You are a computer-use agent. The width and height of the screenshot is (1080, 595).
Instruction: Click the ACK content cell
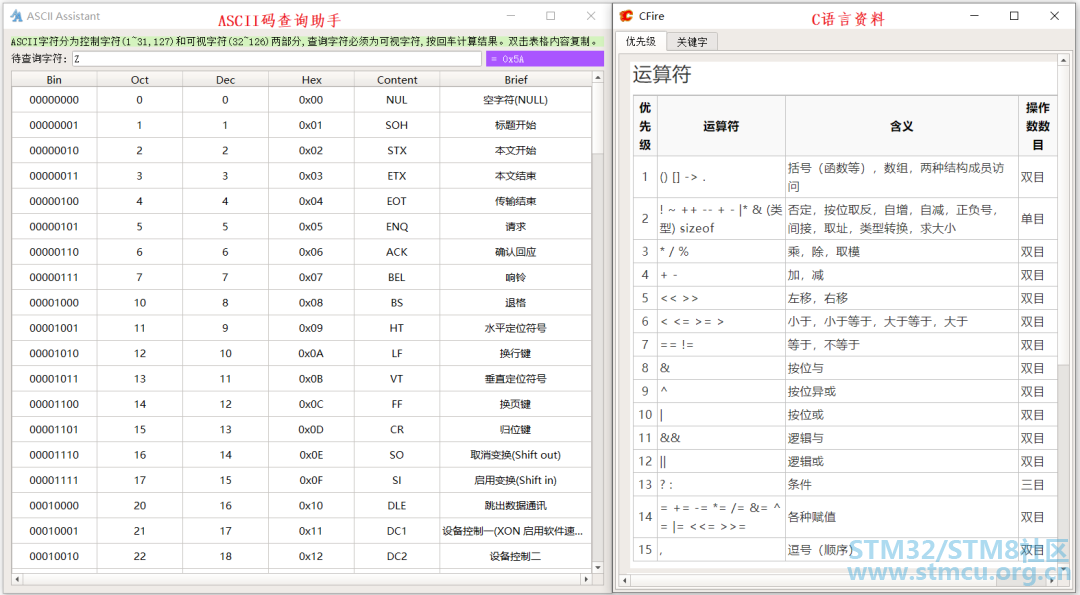coord(397,252)
